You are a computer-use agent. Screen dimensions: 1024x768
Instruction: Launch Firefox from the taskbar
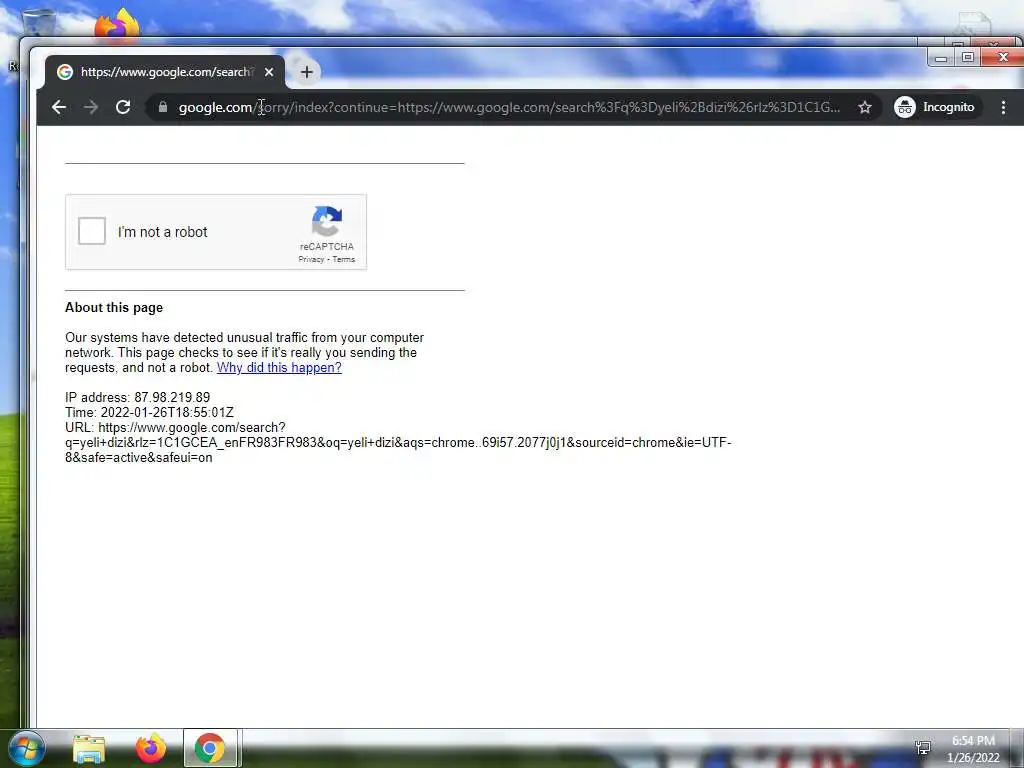tap(151, 748)
